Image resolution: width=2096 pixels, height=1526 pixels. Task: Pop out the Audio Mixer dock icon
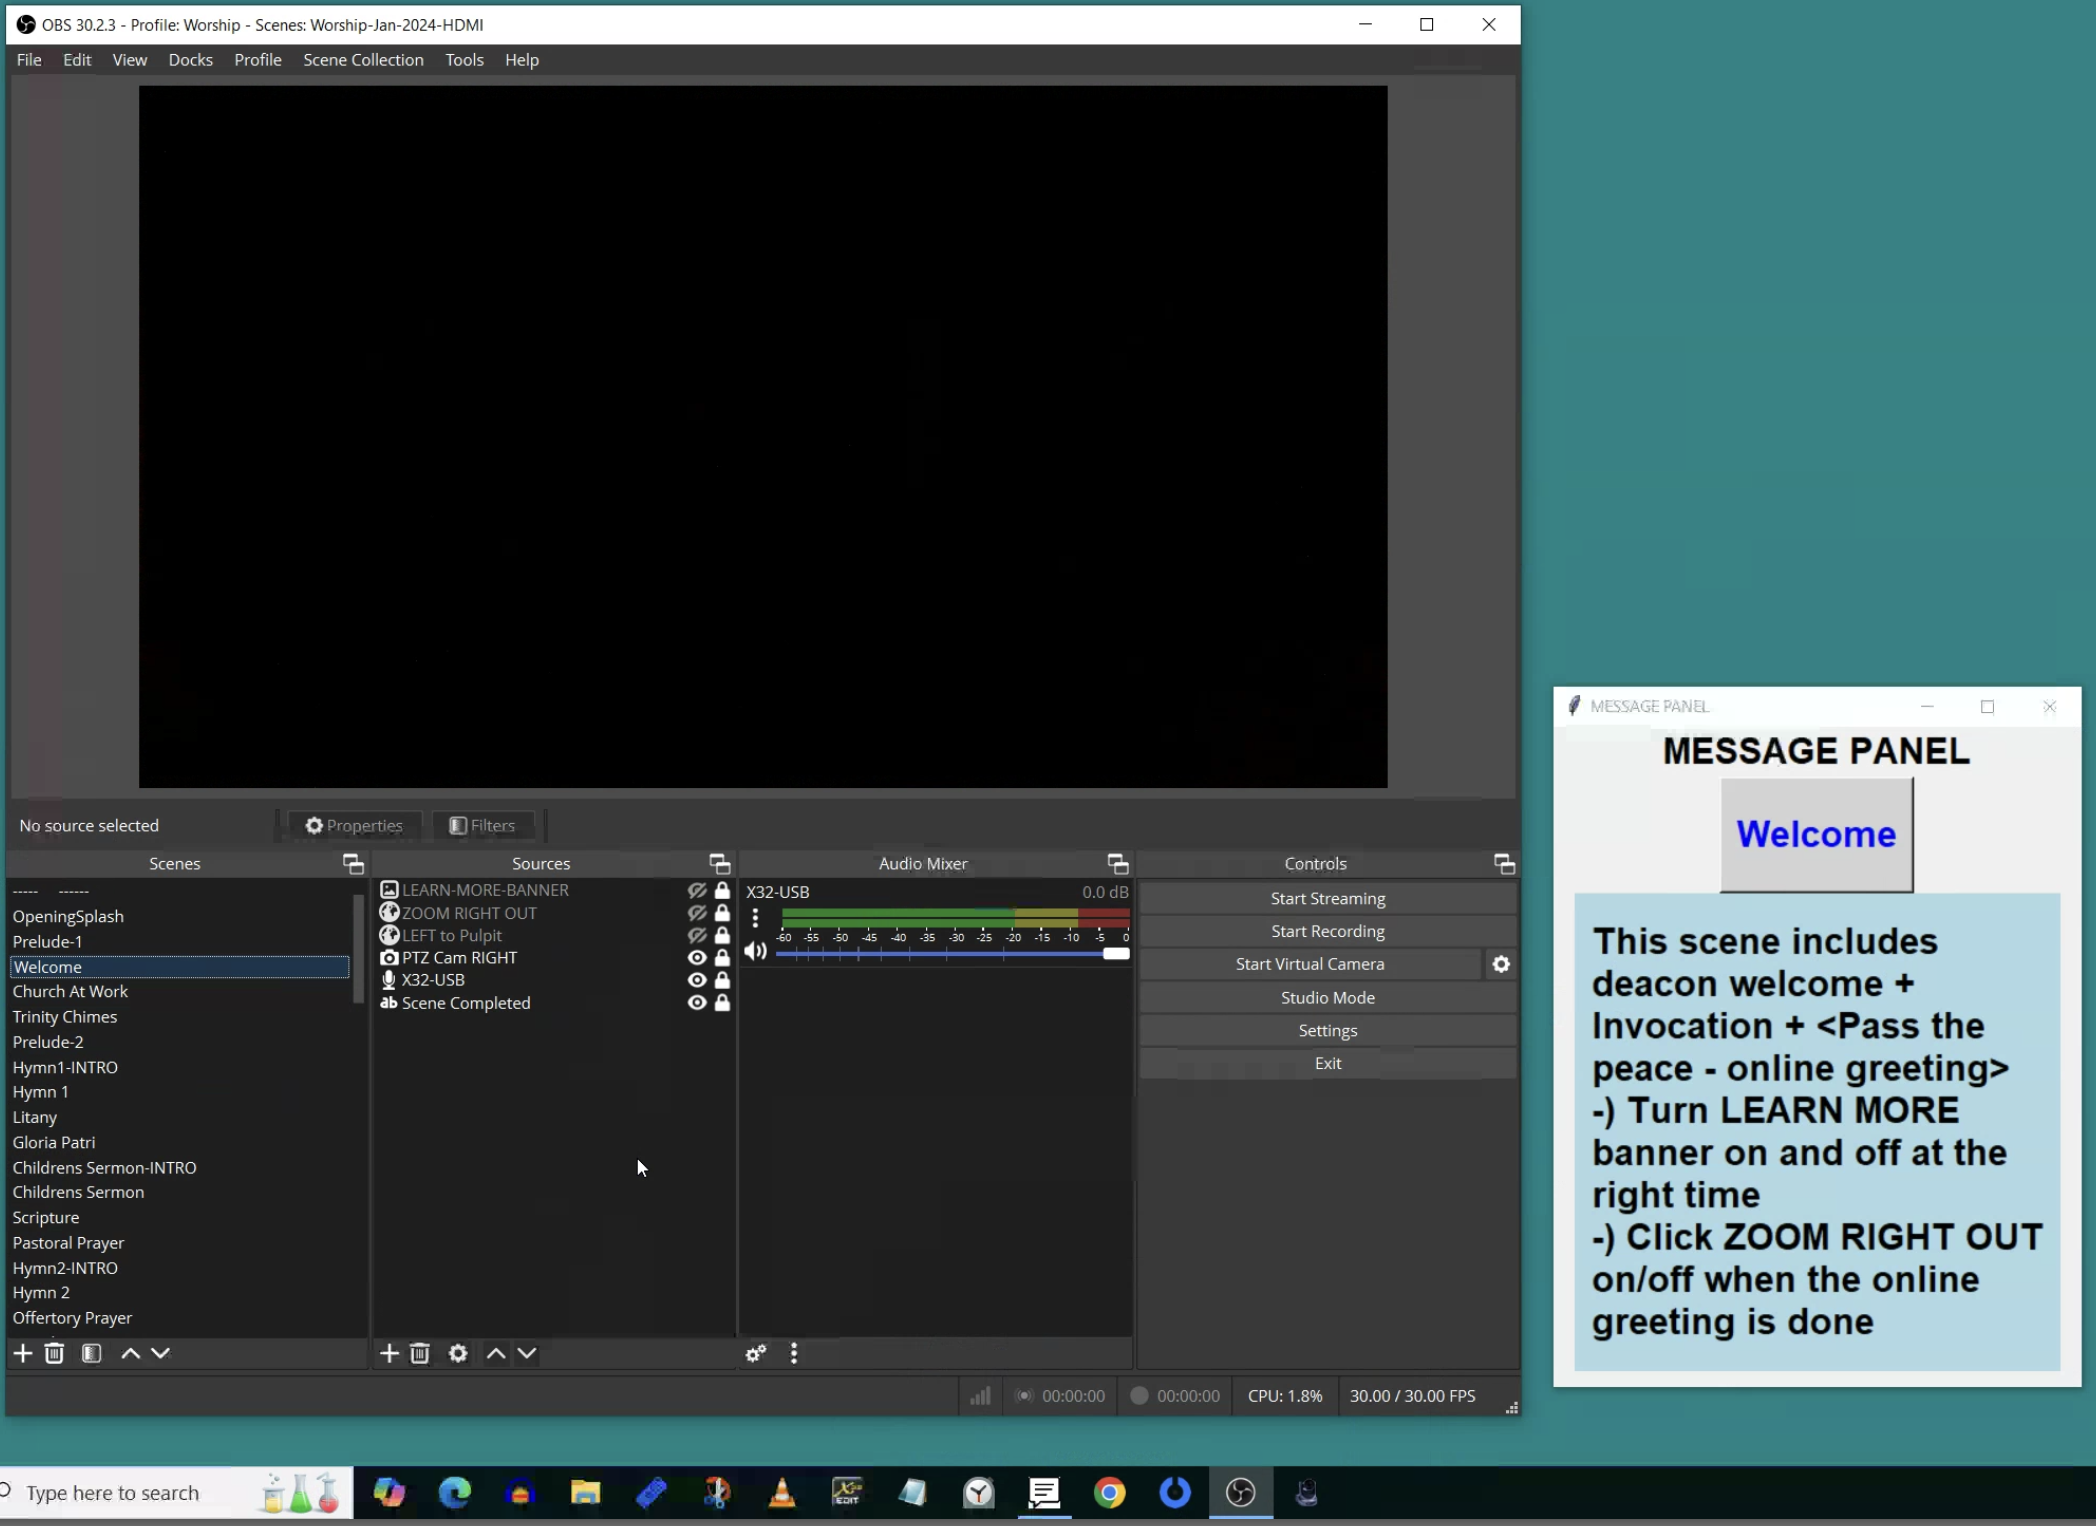[x=1117, y=864]
